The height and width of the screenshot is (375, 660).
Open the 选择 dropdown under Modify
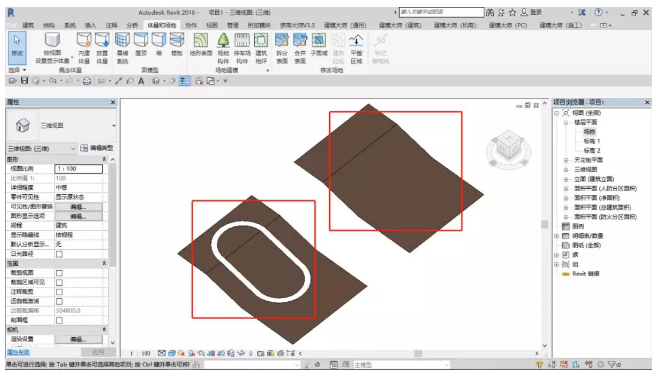click(x=17, y=70)
